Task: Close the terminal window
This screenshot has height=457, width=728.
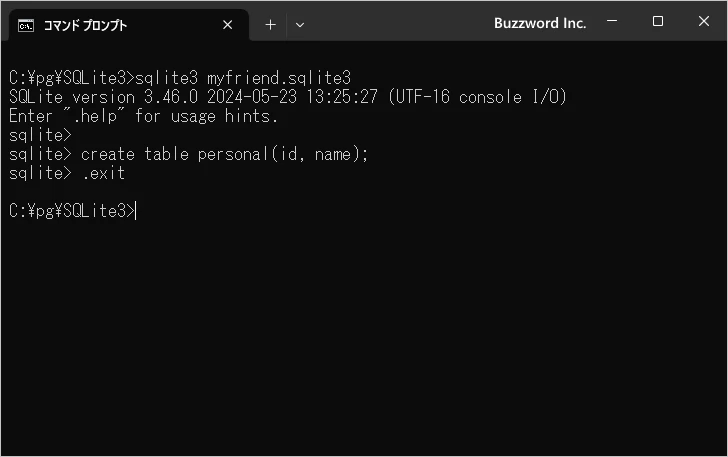Action: pos(704,21)
